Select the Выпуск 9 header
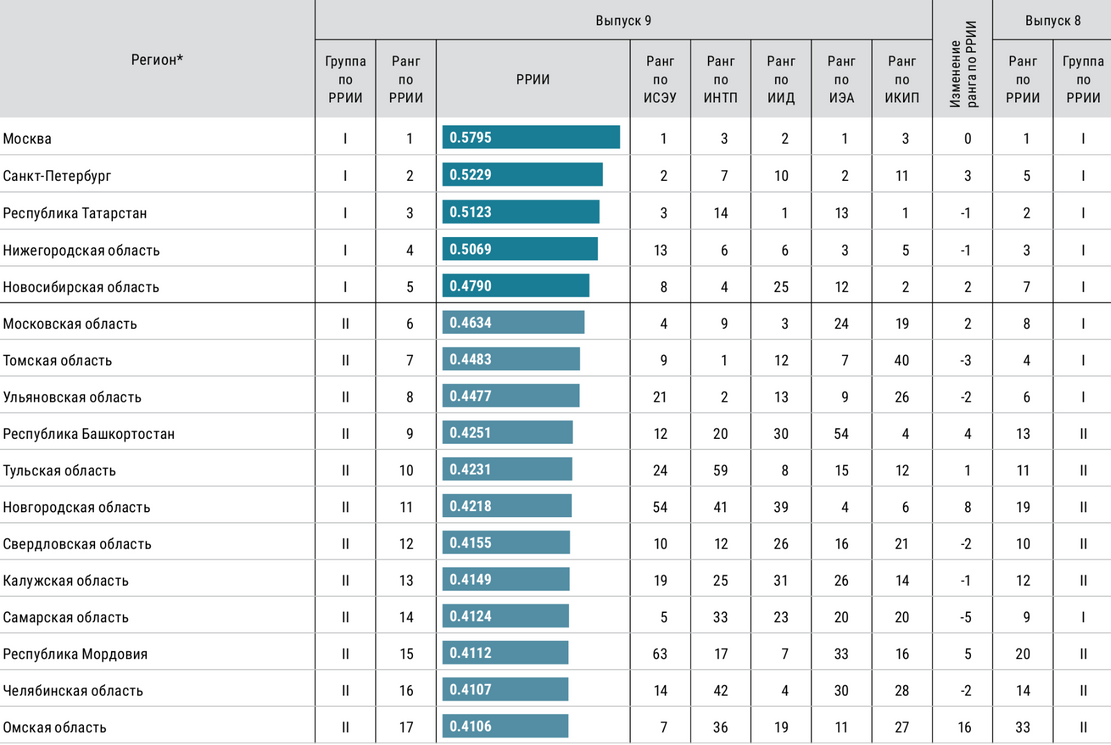The image size is (1111, 745). click(623, 20)
